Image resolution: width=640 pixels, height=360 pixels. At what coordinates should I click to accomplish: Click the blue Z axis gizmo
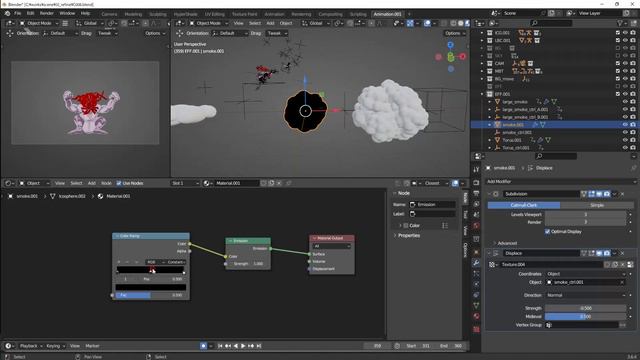pyautogui.click(x=450, y=44)
